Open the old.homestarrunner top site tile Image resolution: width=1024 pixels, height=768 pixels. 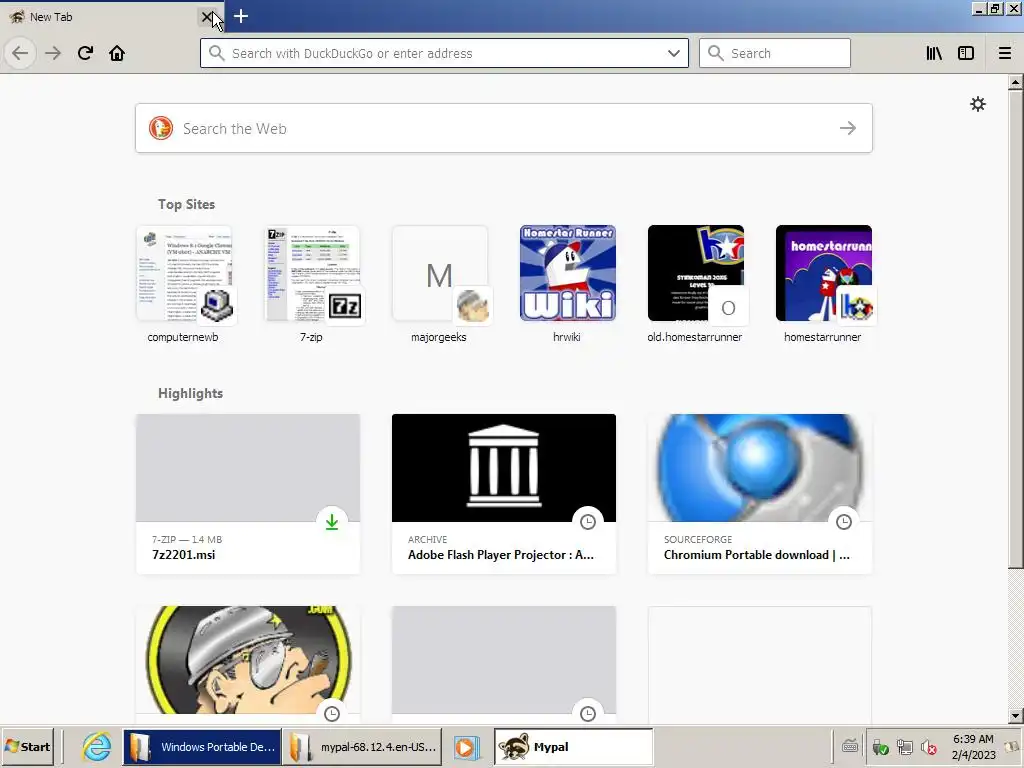pyautogui.click(x=695, y=284)
